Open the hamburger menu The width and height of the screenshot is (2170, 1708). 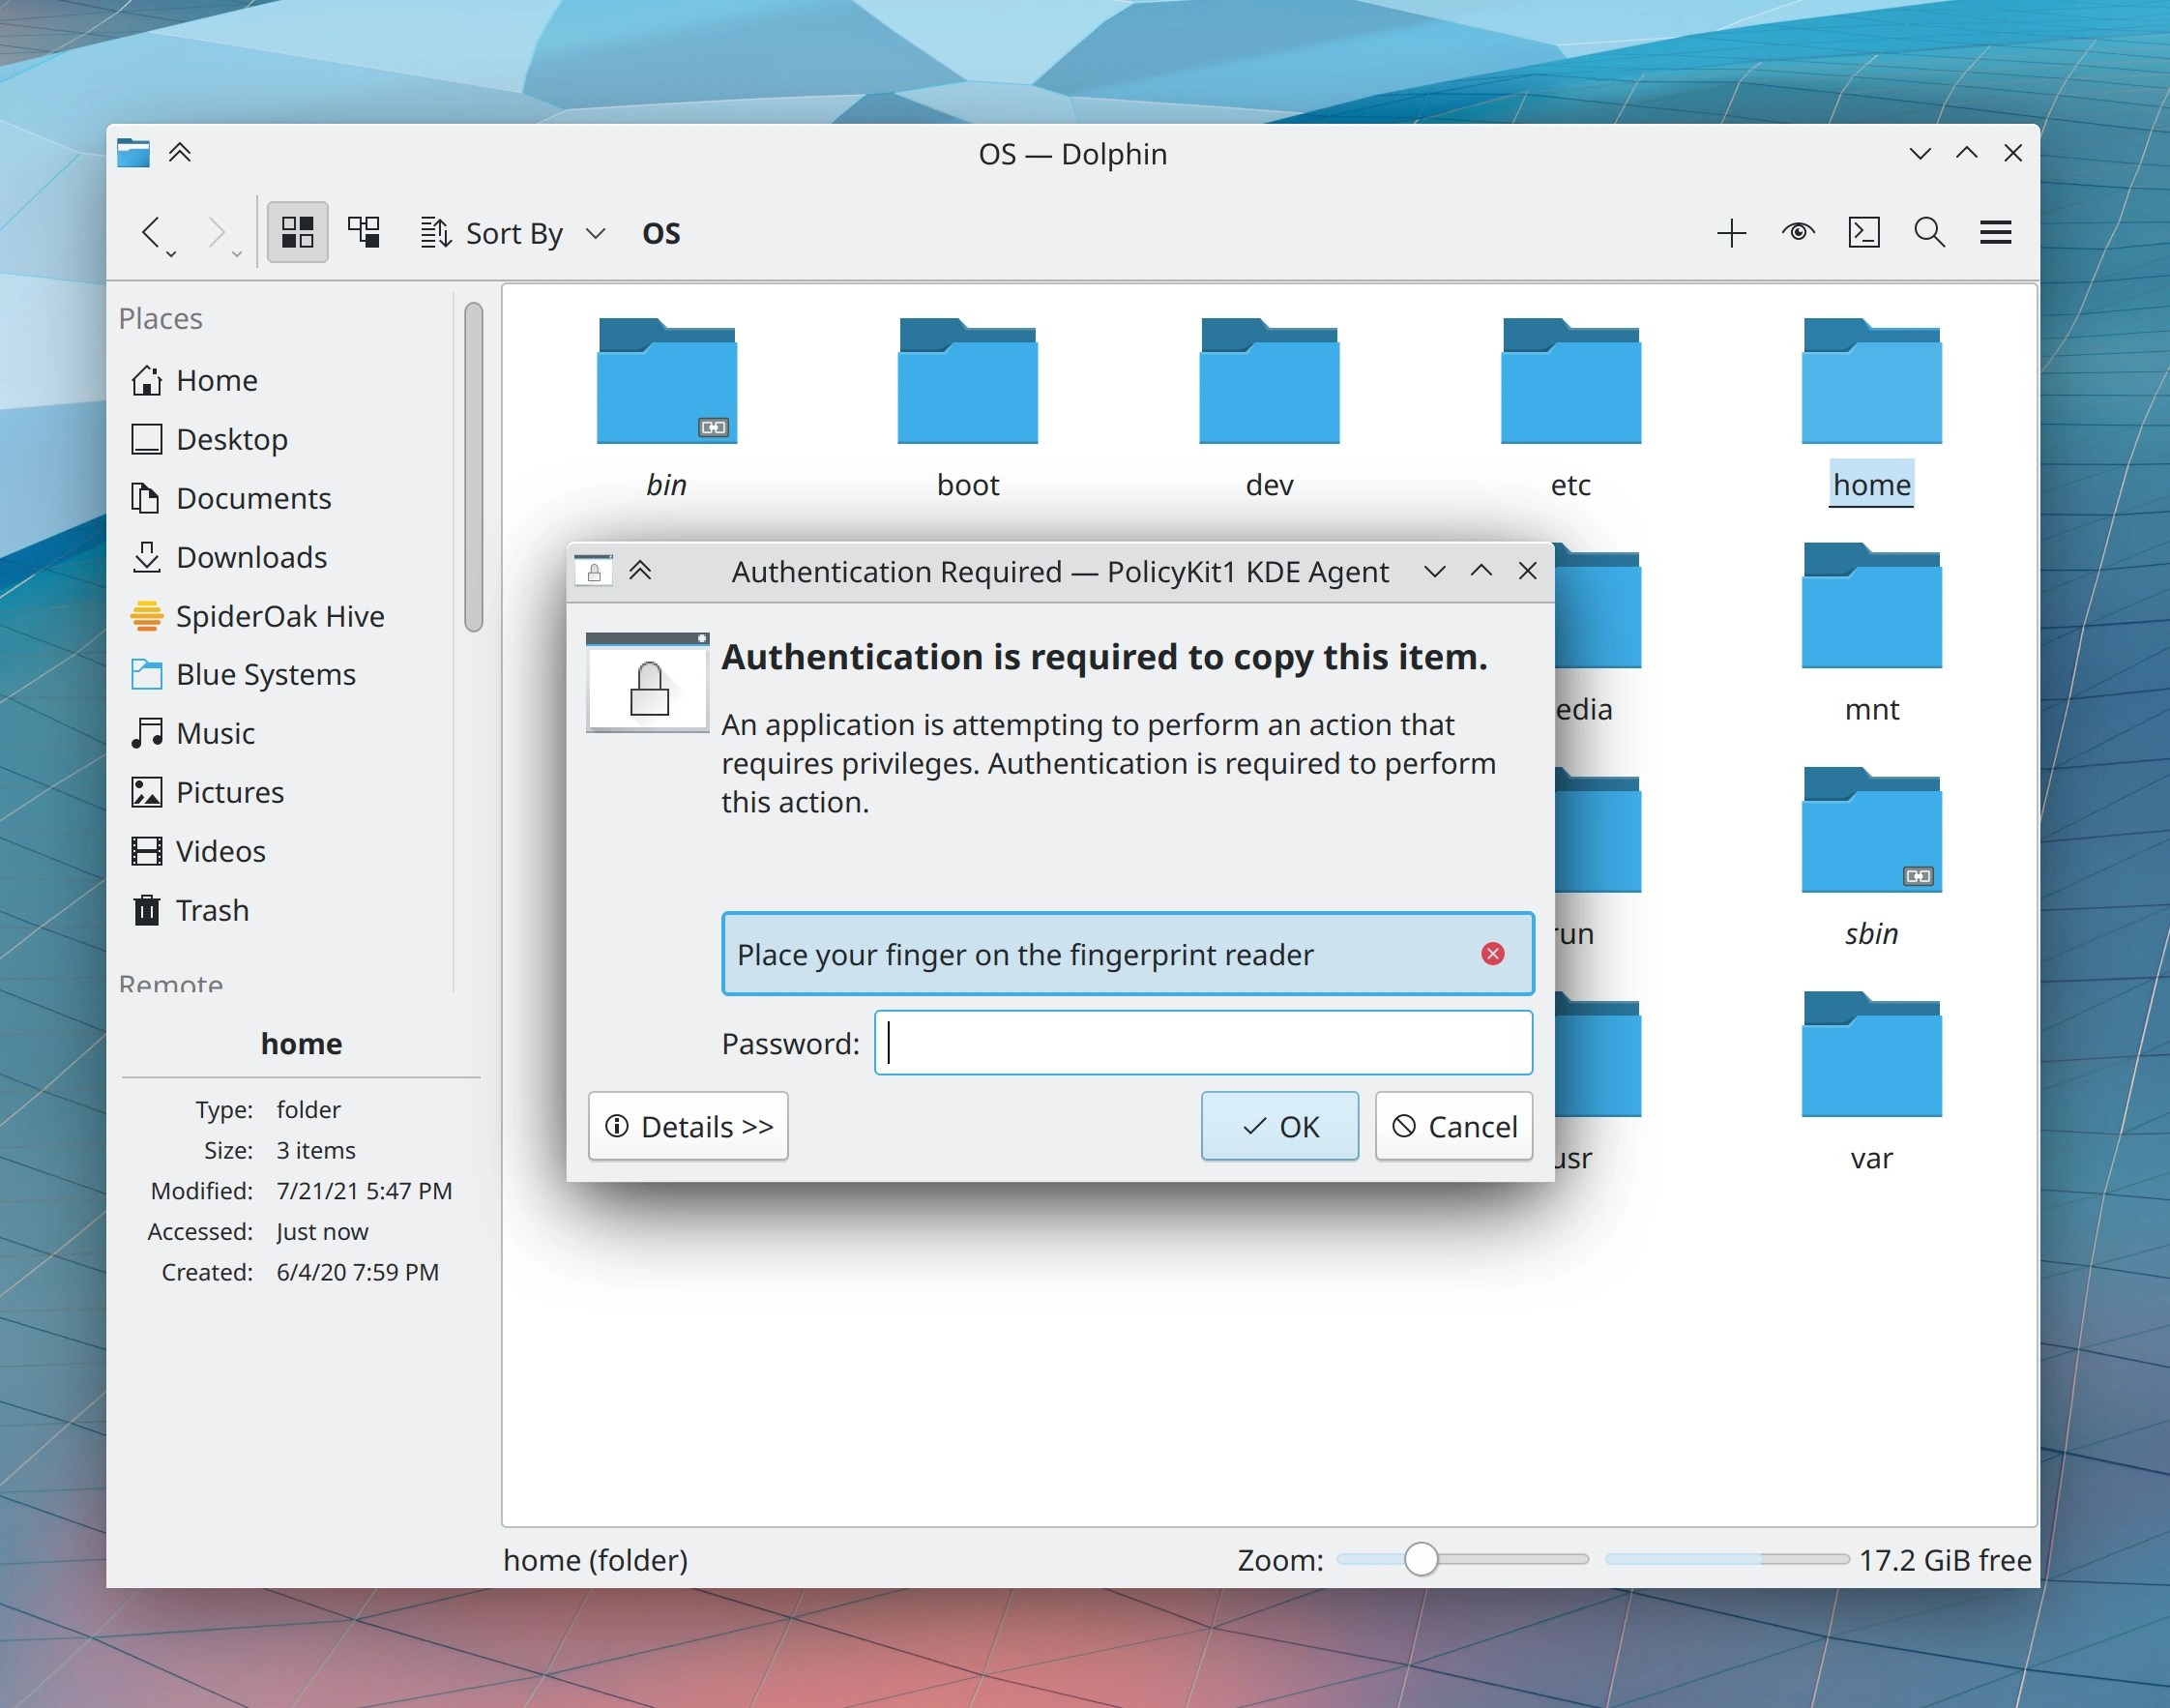(x=1995, y=232)
